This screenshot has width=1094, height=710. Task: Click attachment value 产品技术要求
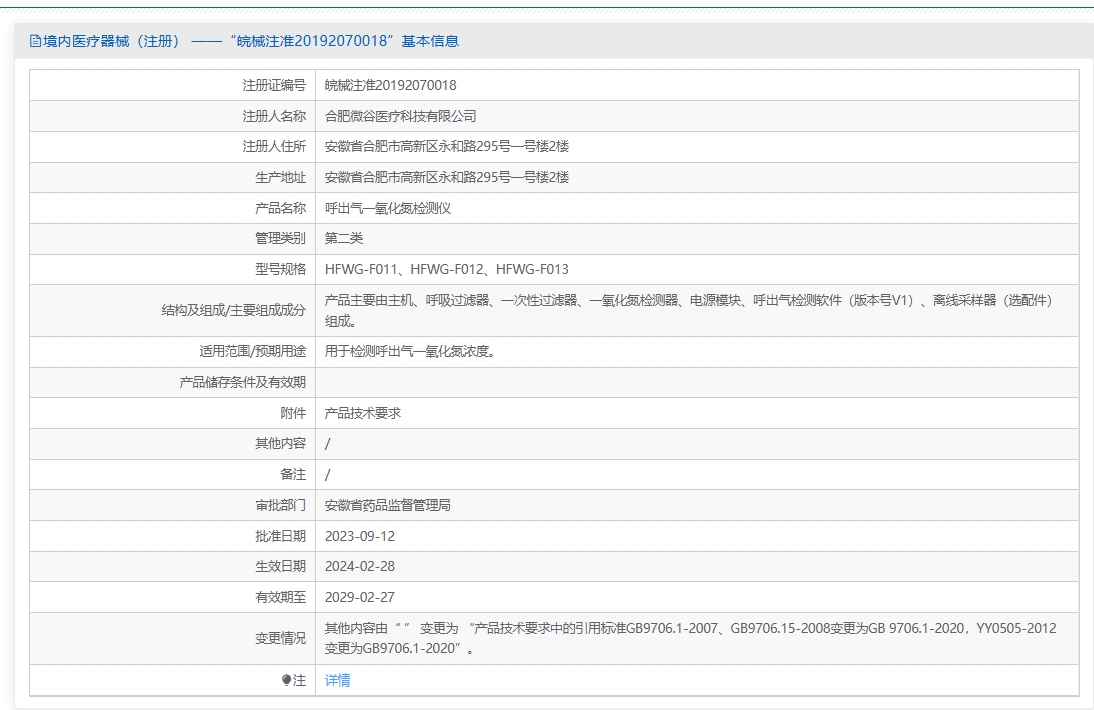(363, 413)
